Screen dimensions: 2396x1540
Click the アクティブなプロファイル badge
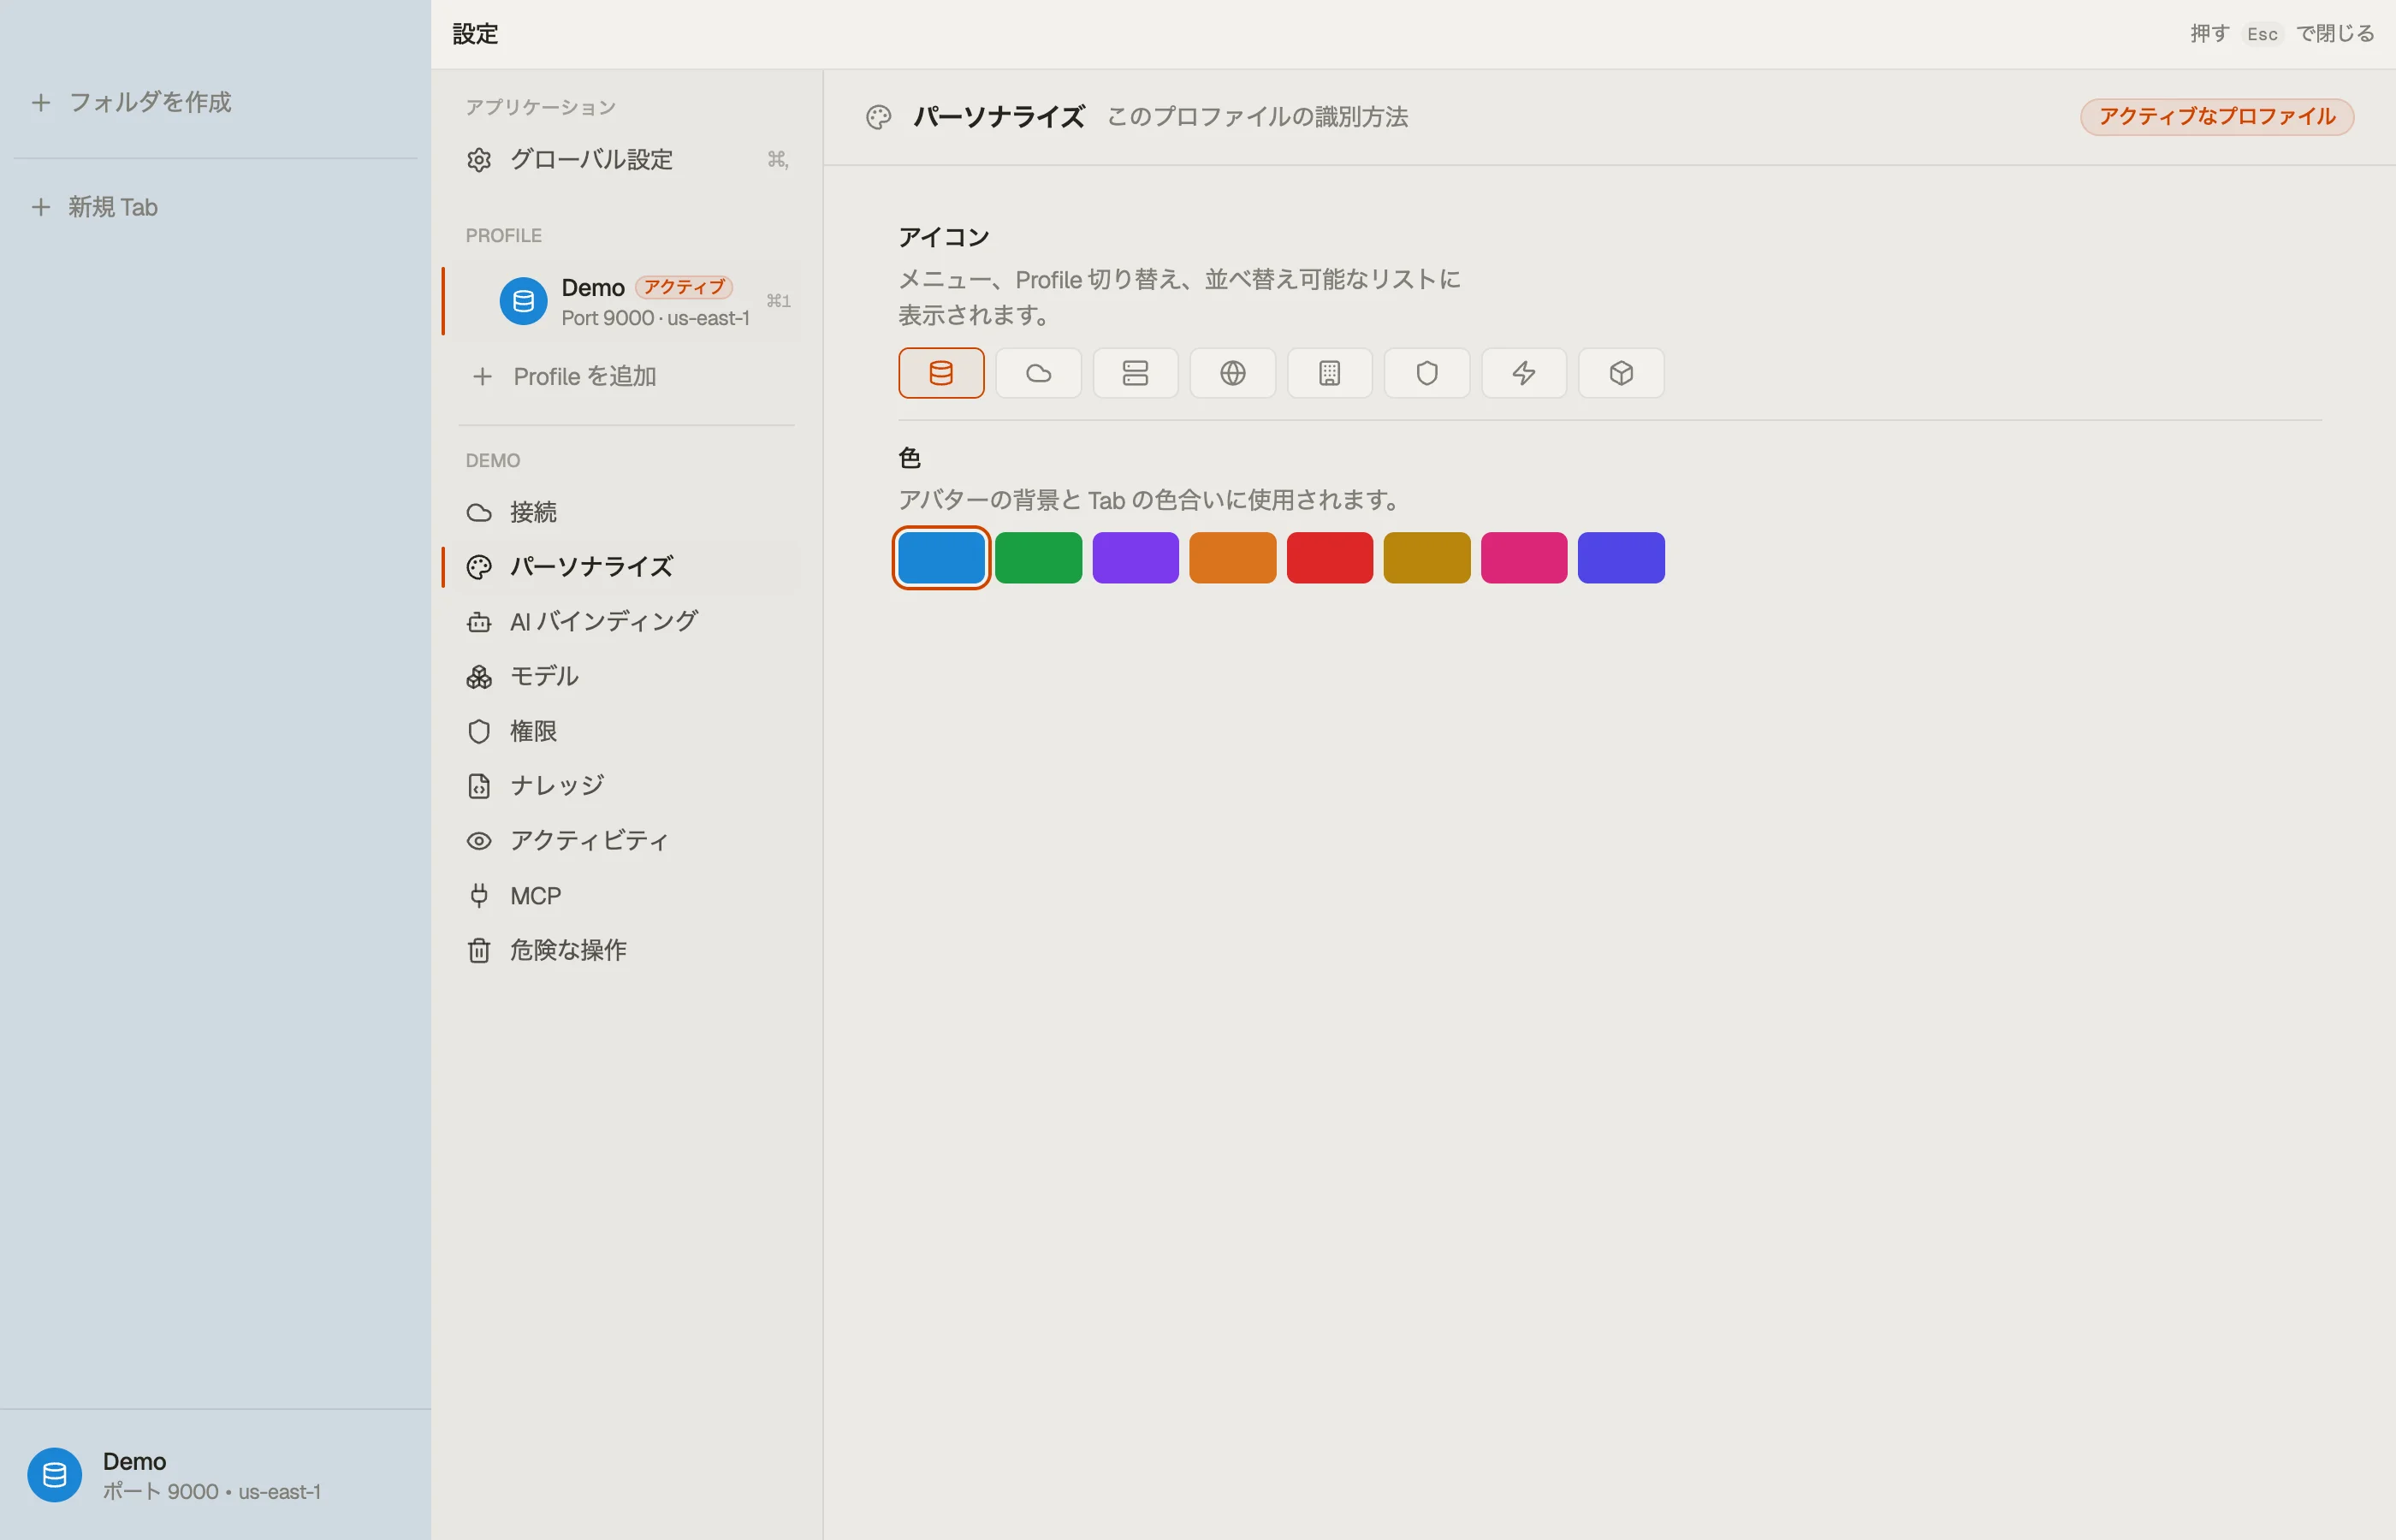click(x=2217, y=117)
